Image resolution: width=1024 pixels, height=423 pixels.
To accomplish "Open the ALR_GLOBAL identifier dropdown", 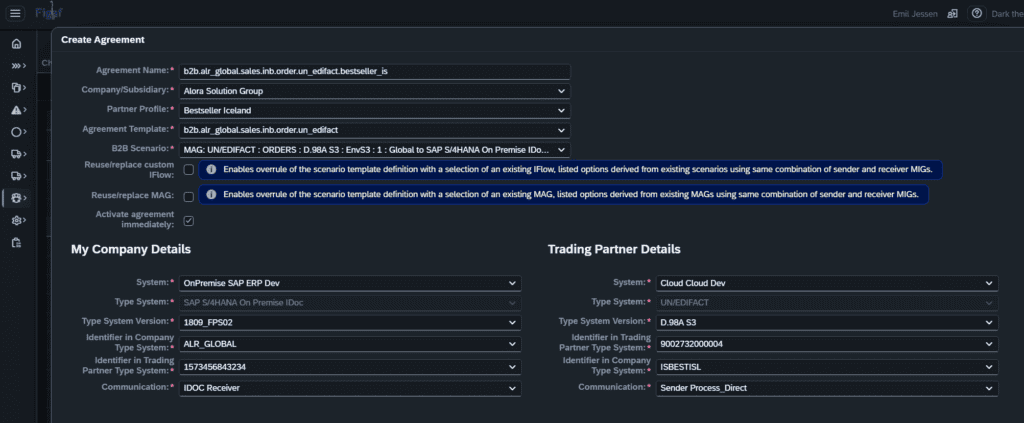I will (350, 344).
